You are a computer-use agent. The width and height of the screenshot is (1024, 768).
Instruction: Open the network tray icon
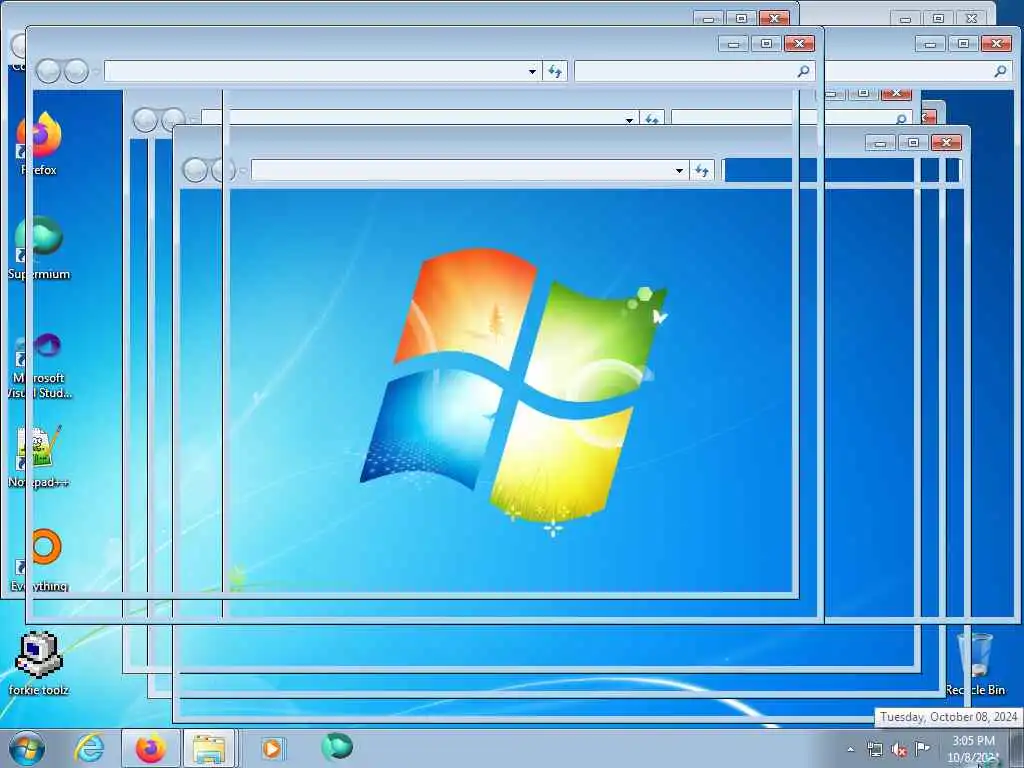[874, 749]
